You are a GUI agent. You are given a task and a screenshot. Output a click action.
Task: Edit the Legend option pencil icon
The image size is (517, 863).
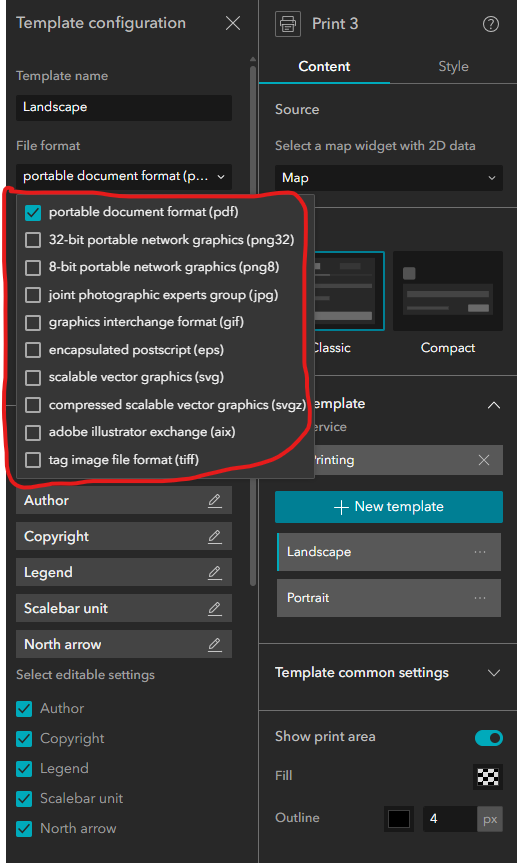[215, 572]
